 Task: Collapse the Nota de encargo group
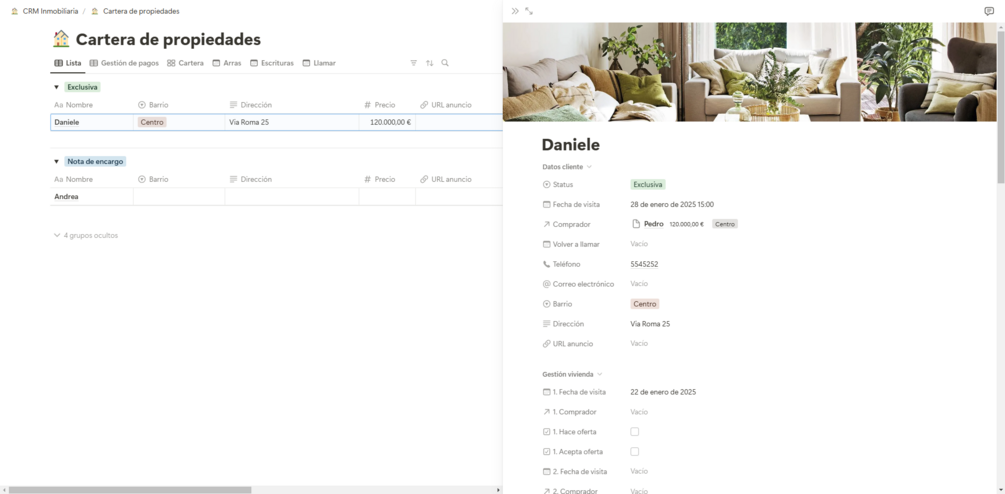pos(56,161)
